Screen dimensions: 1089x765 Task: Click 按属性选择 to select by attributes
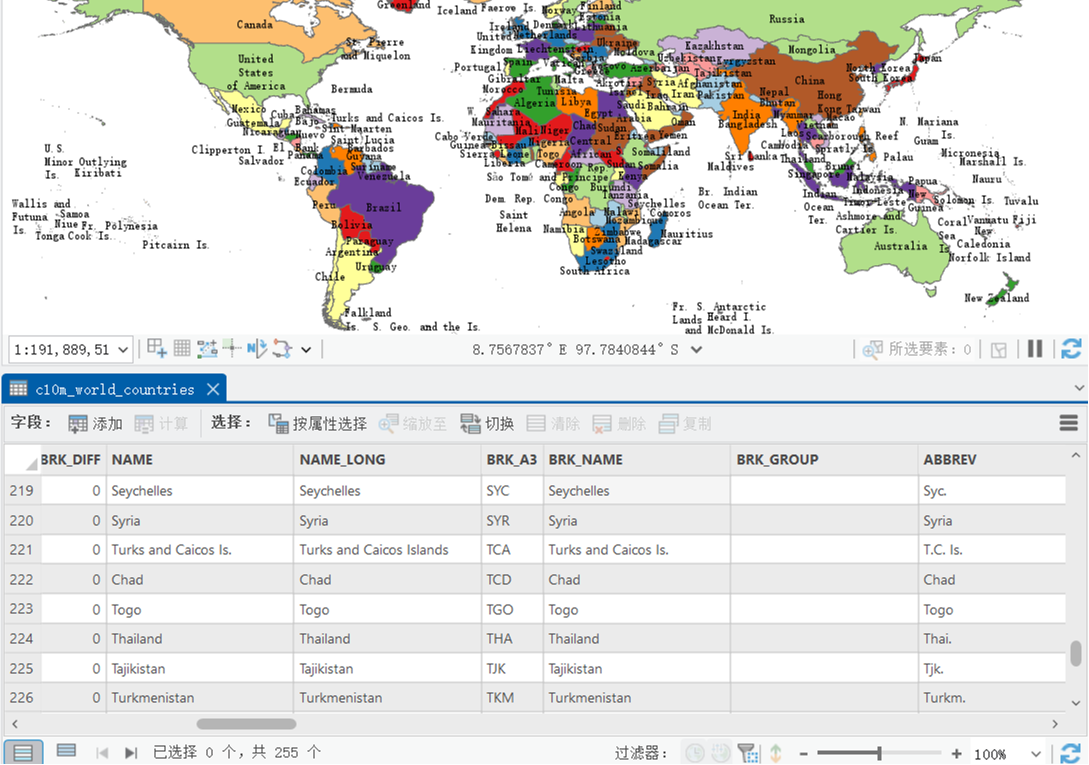coord(317,424)
